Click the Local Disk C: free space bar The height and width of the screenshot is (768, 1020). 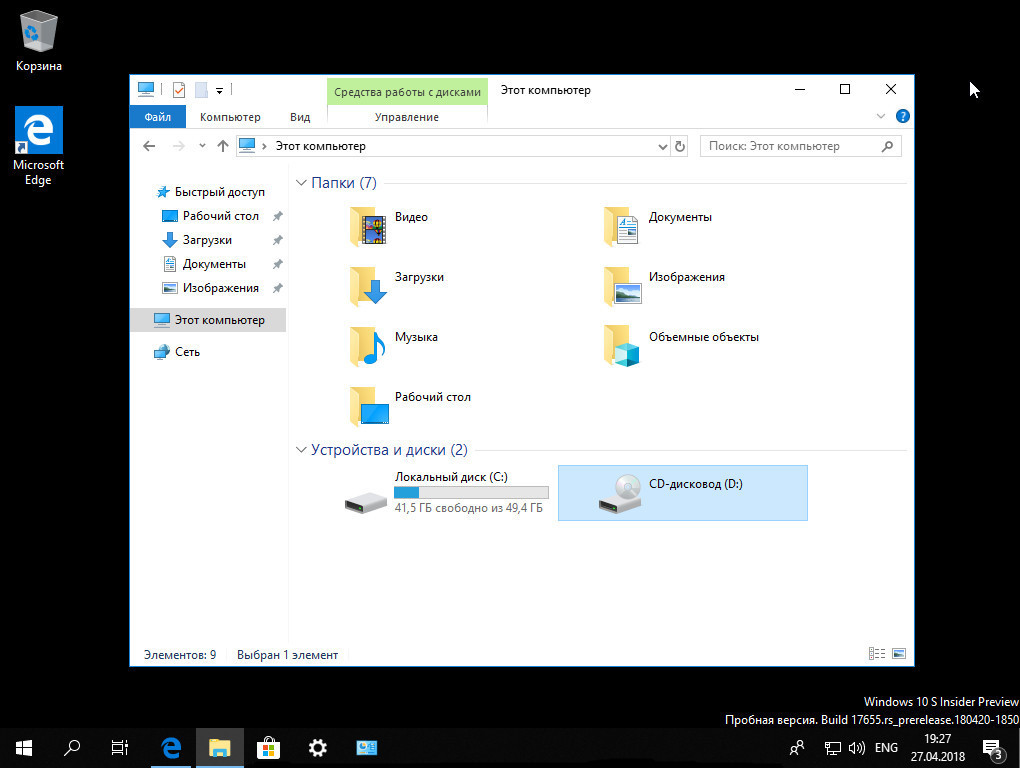[x=471, y=493]
